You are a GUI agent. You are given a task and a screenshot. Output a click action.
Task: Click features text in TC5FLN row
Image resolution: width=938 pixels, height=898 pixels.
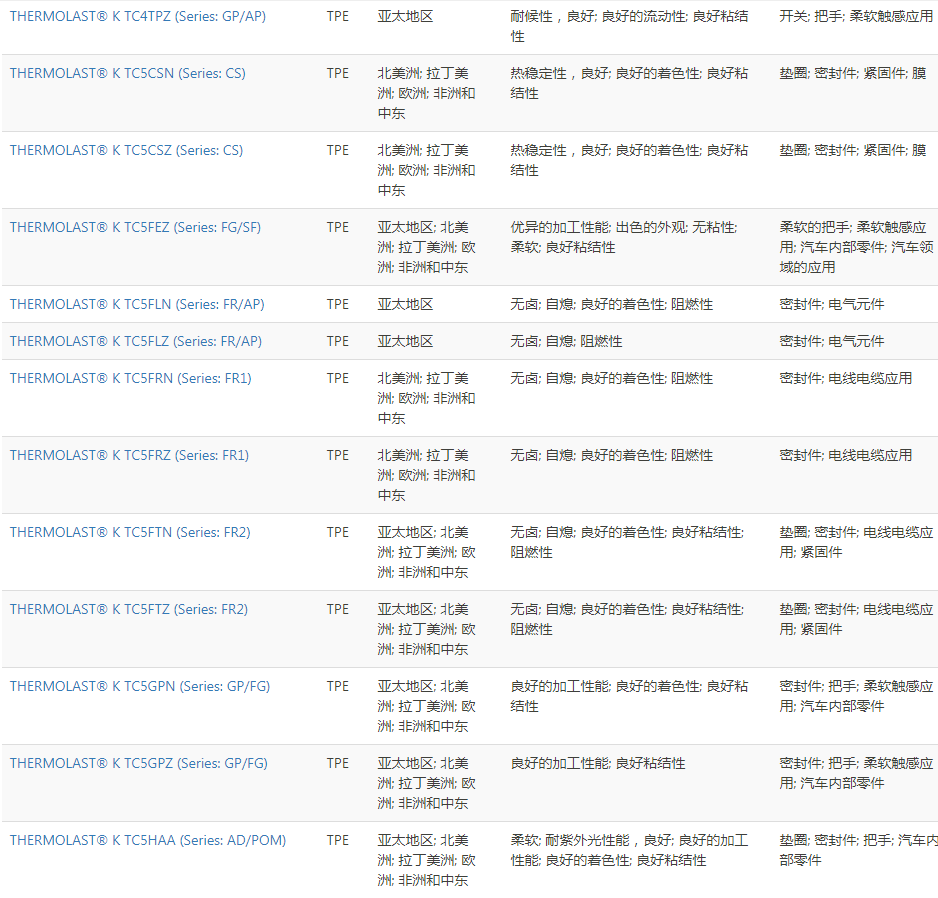(x=612, y=305)
